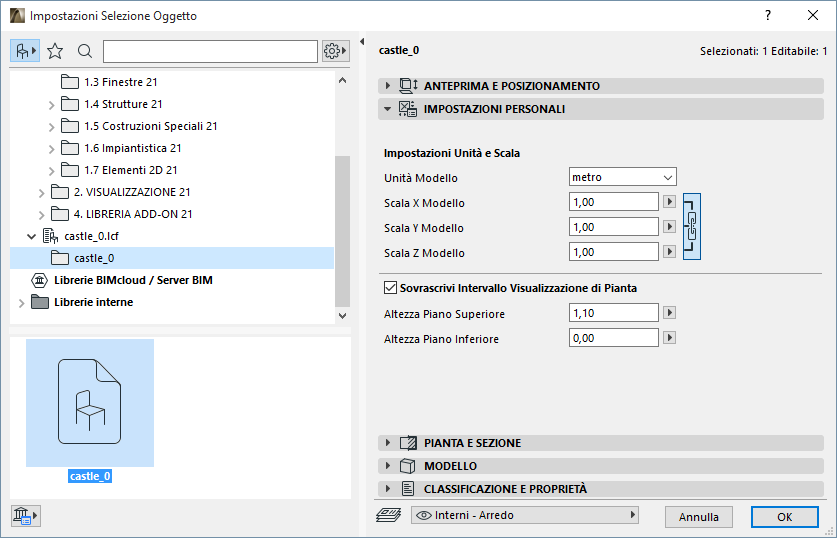Open the library view mode button
Image resolution: width=837 pixels, height=538 pixels.
[24, 51]
